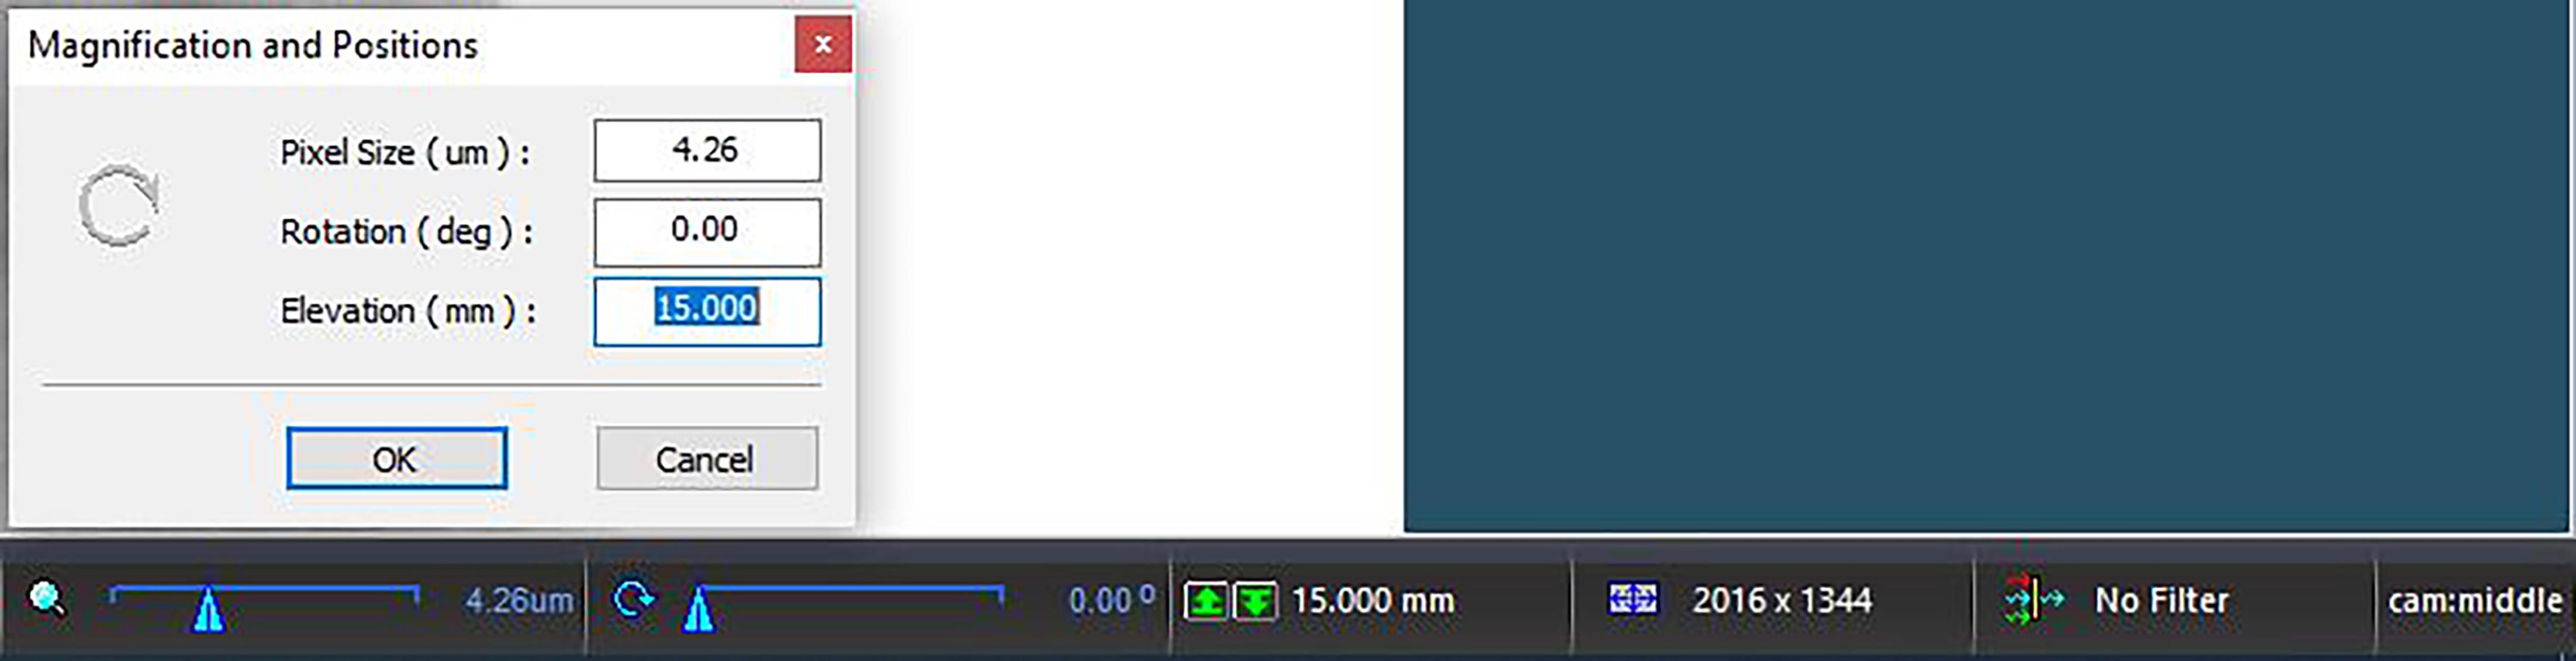Click the cam:middle camera indicator
Viewport: 2576px width, 661px height.
click(2475, 600)
